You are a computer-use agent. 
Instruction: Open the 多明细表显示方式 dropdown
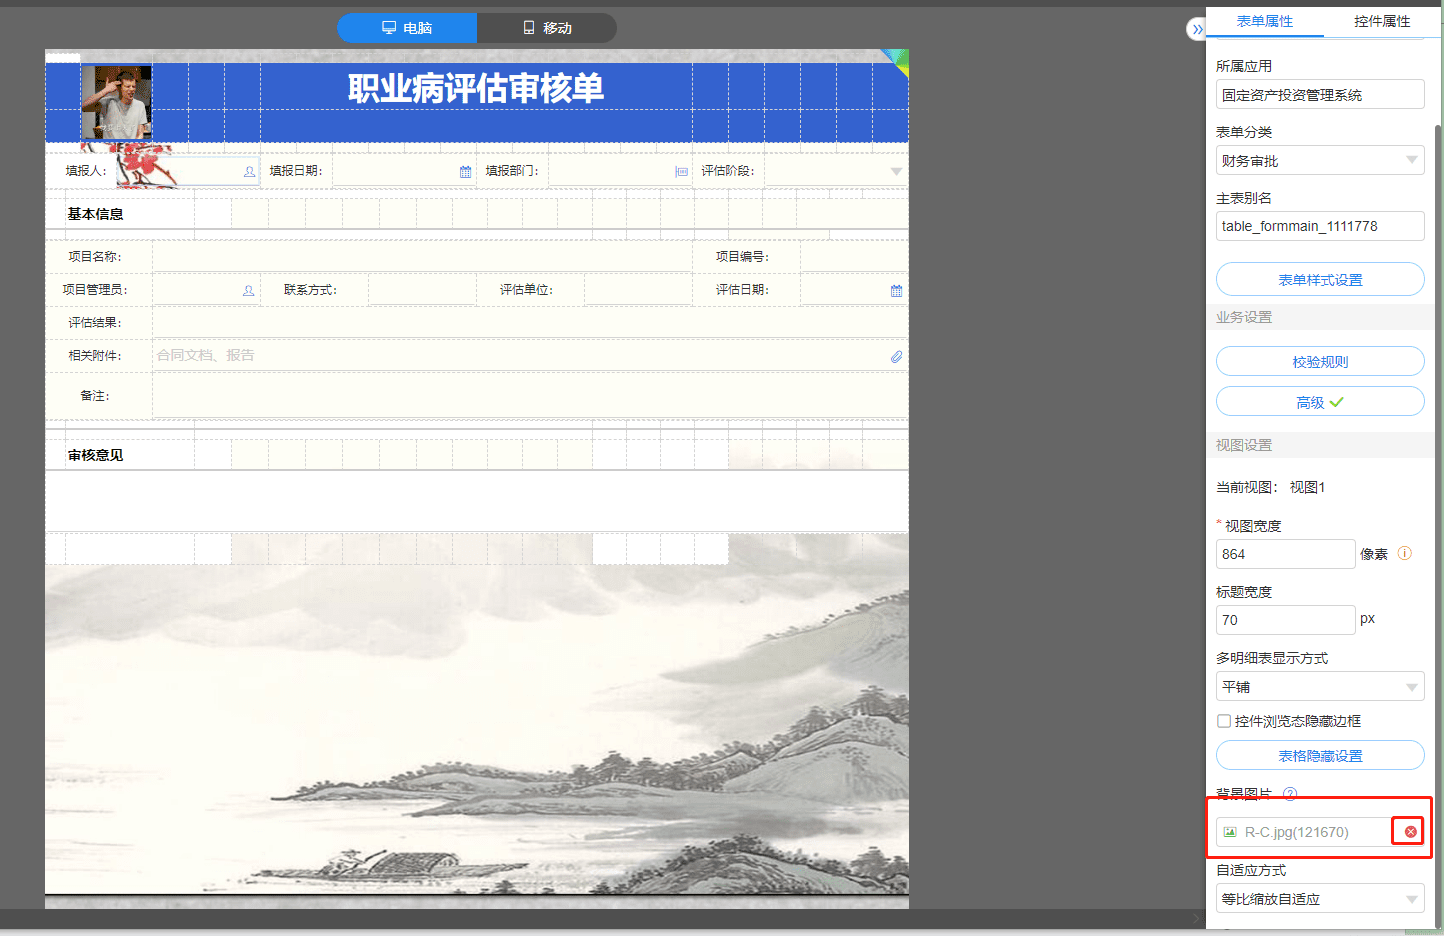pyautogui.click(x=1320, y=687)
